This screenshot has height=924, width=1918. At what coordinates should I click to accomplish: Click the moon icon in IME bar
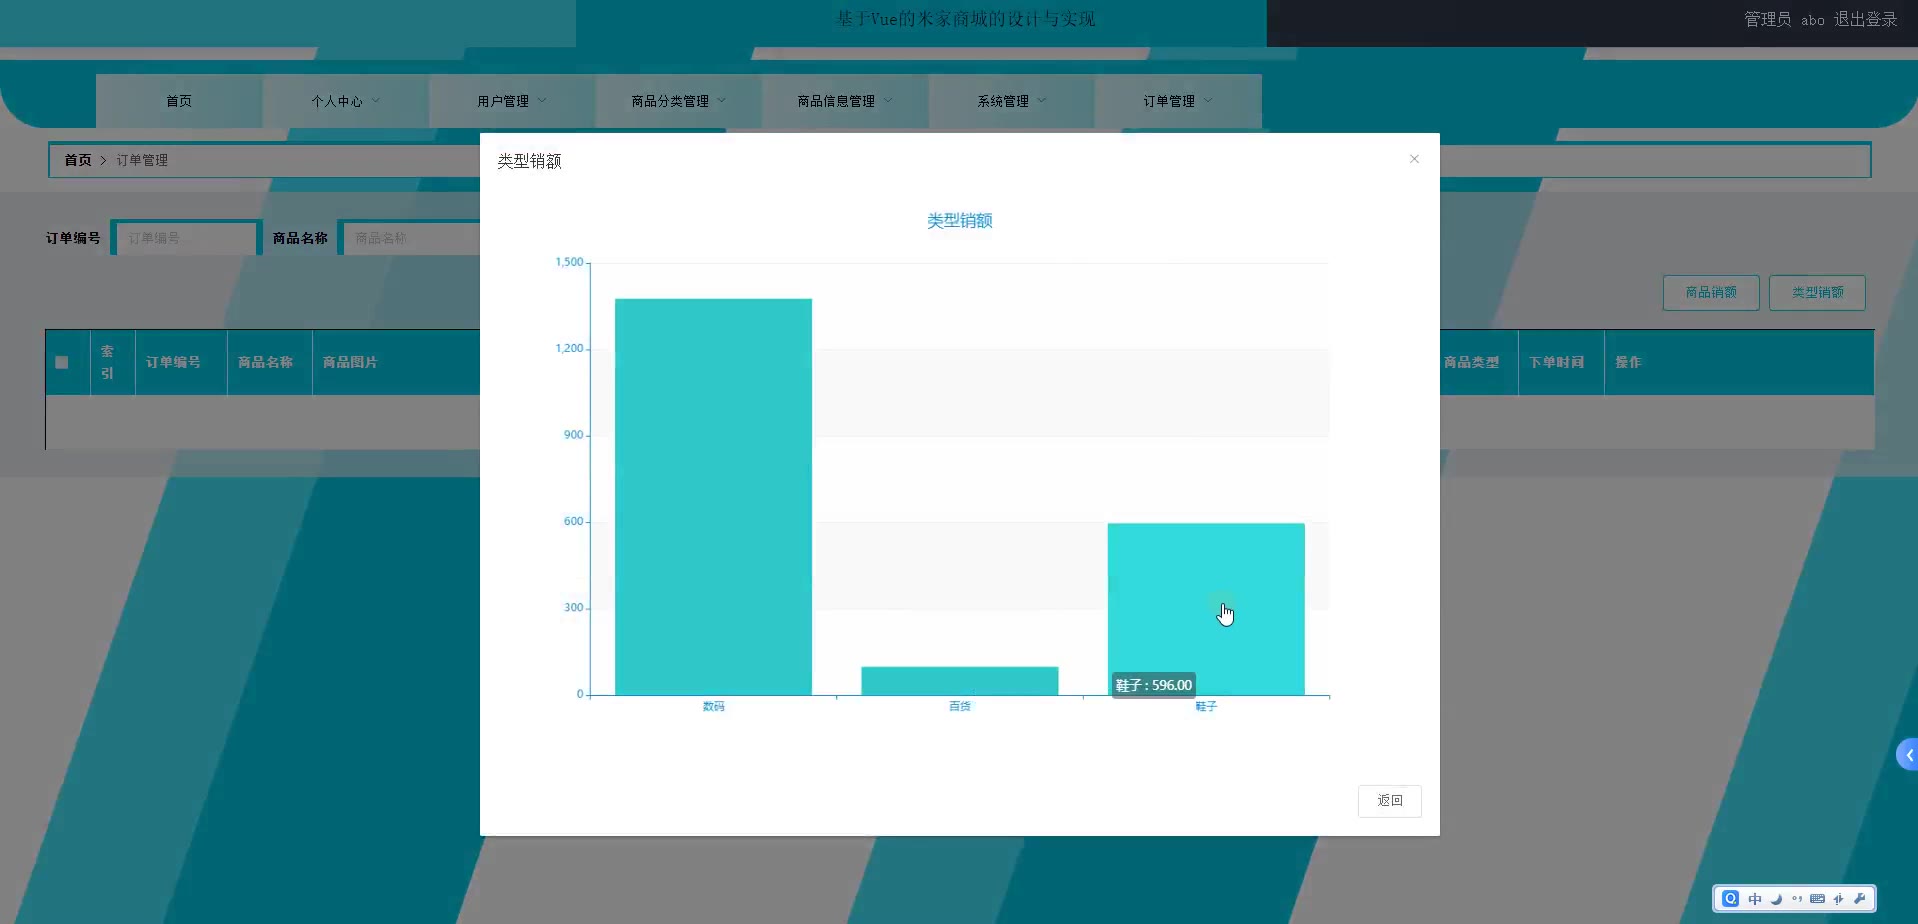click(1776, 899)
